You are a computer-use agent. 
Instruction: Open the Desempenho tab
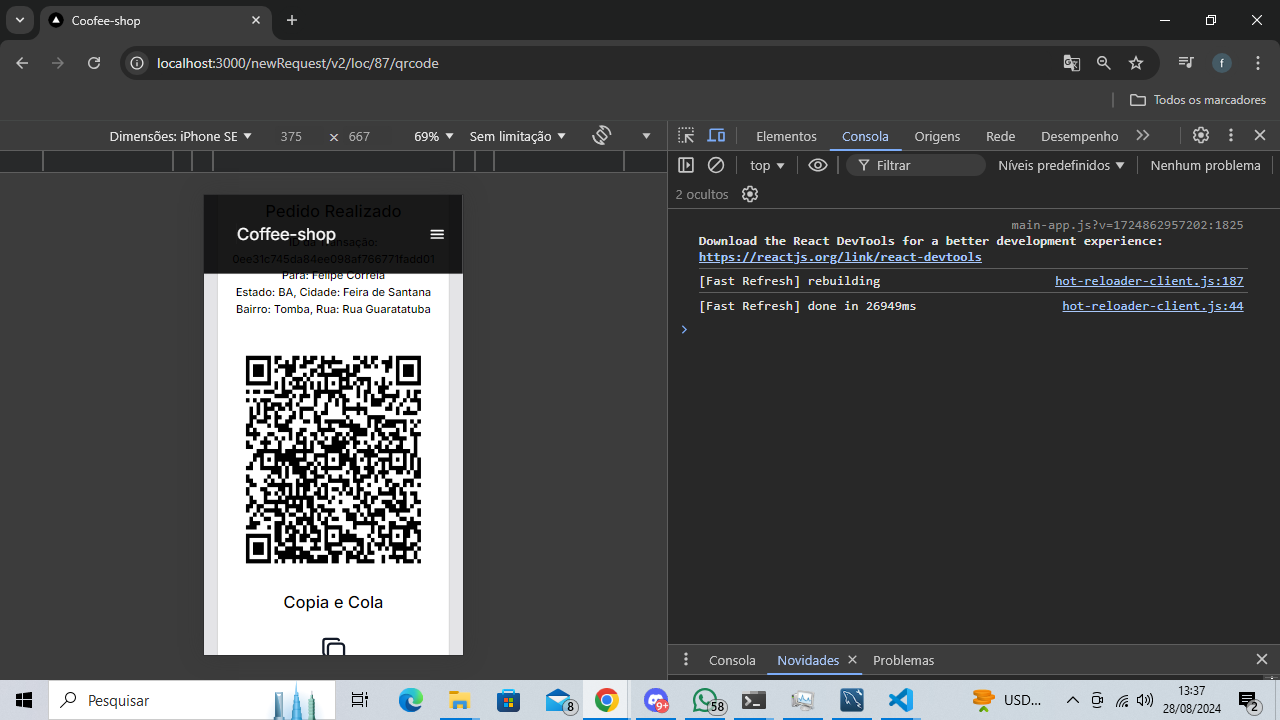click(1079, 136)
